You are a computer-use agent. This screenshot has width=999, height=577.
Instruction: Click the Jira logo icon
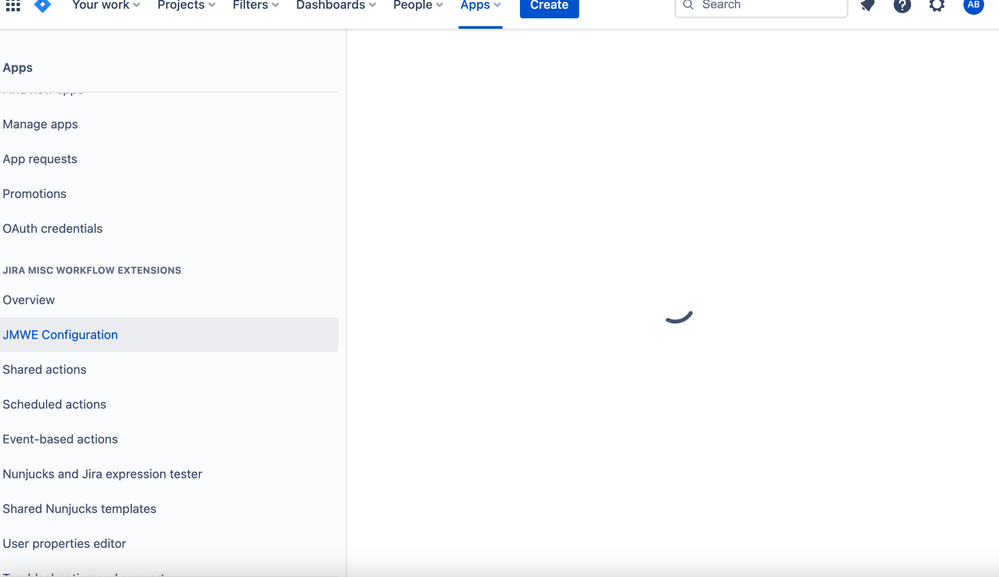tap(43, 5)
